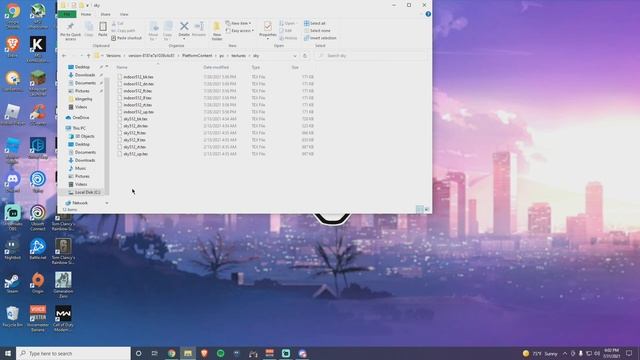Open the File ribbon tab

click(67, 14)
